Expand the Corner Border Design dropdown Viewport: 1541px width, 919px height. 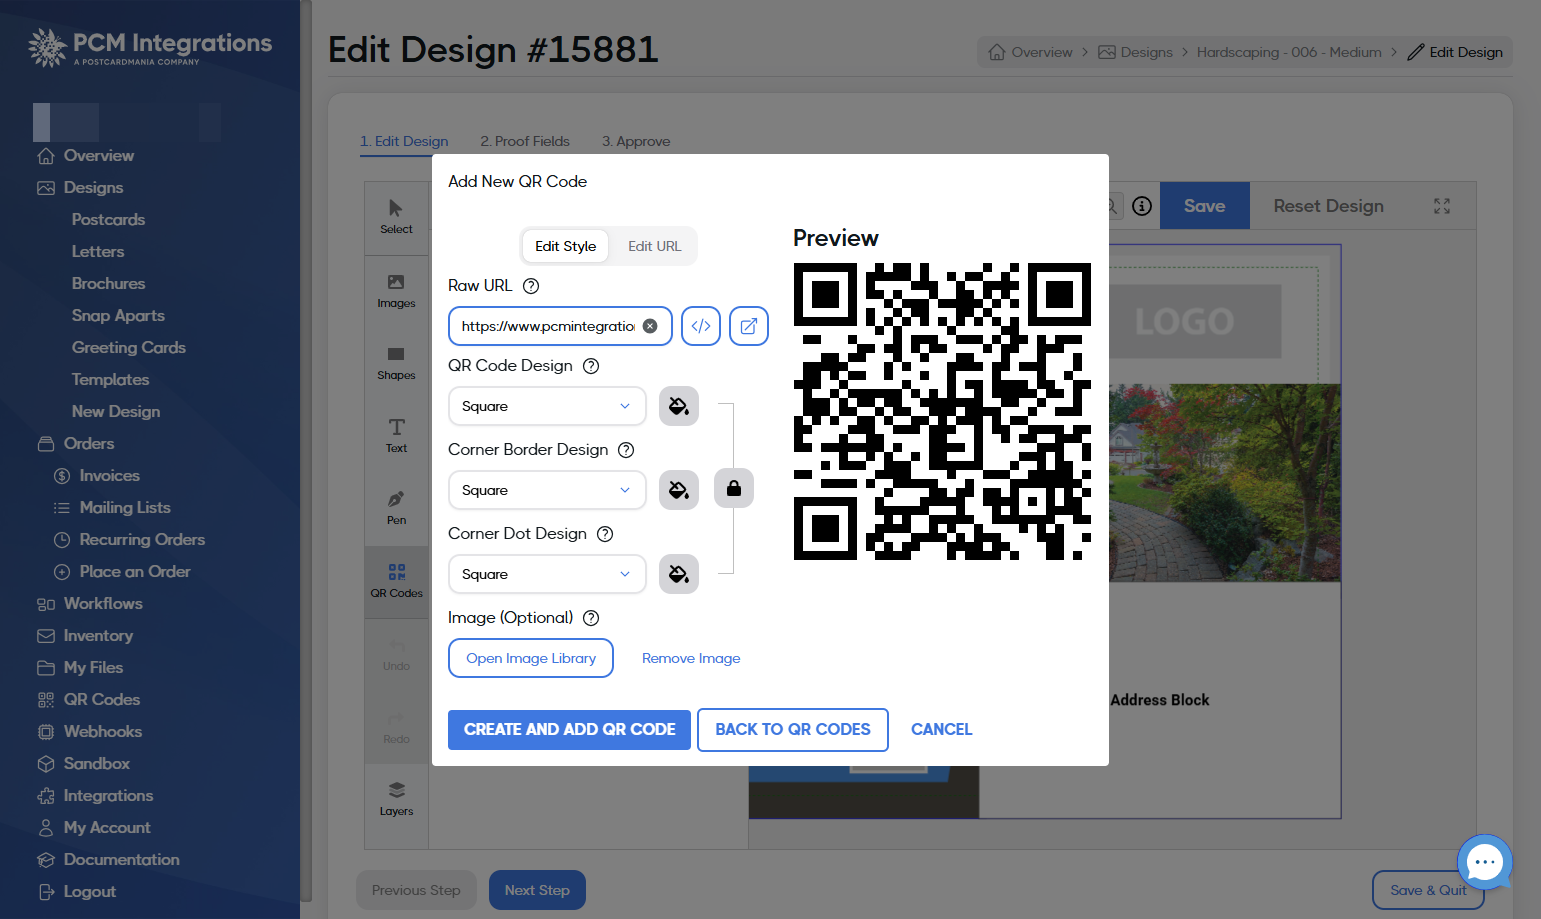(x=547, y=490)
